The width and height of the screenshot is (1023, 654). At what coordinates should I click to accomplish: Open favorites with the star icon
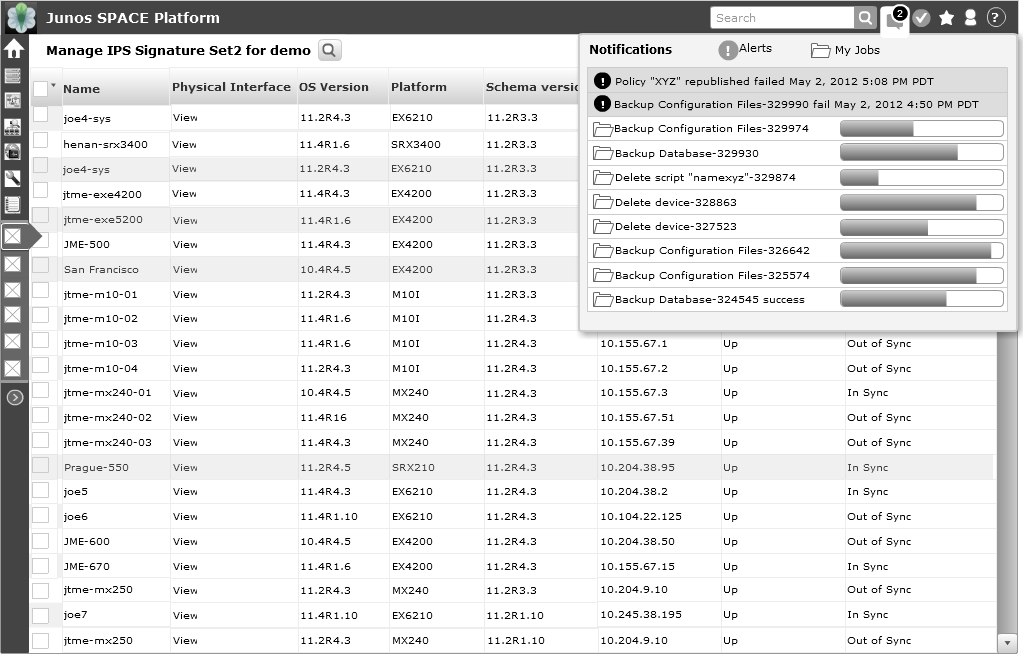[x=946, y=18]
